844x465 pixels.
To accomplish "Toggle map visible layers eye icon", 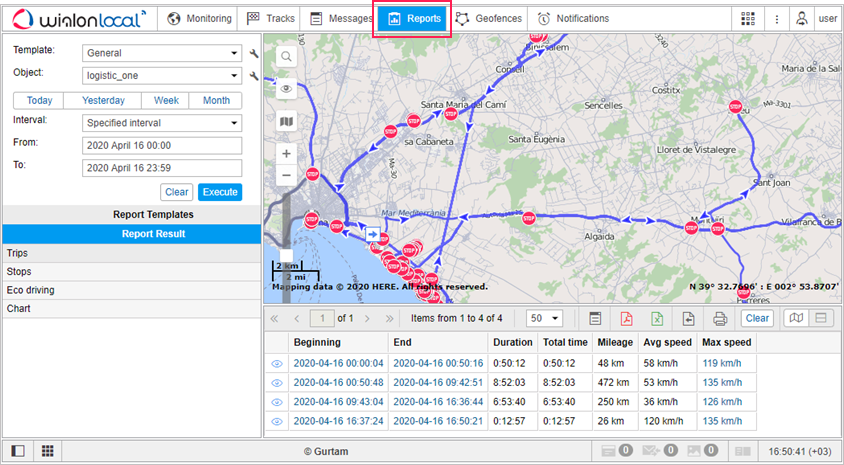I will [286, 89].
